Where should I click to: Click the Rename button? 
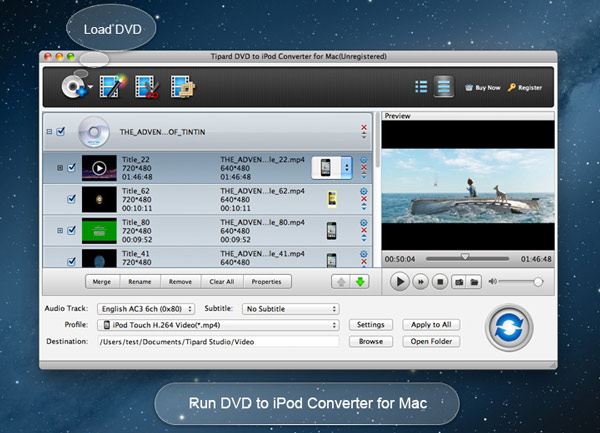[140, 282]
